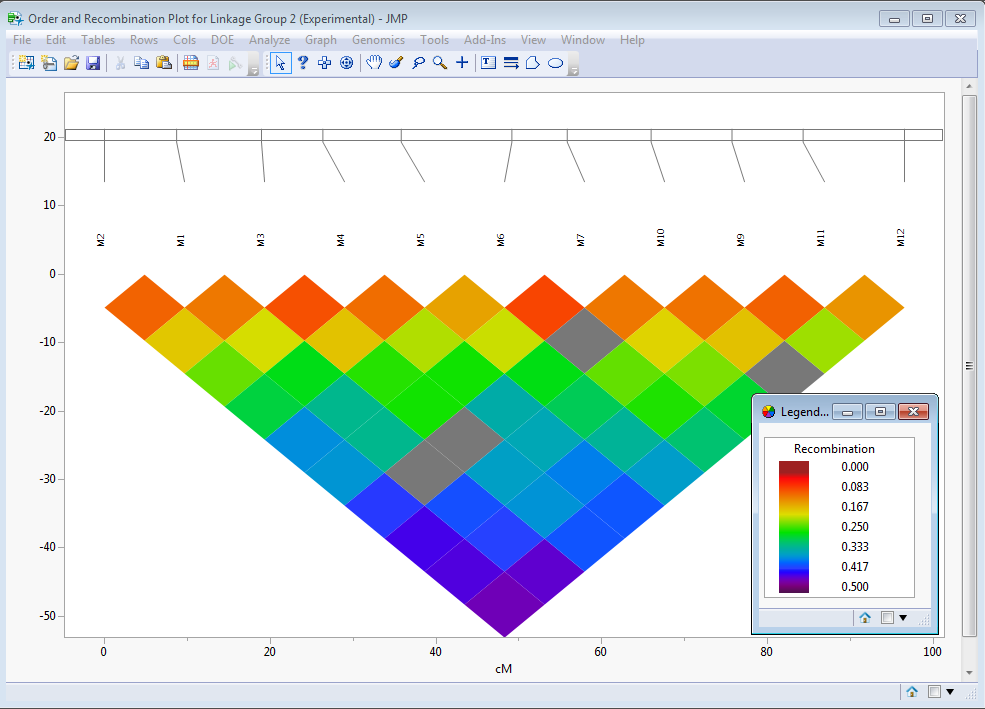Click legend value 0.250
985x709 pixels.
click(855, 526)
